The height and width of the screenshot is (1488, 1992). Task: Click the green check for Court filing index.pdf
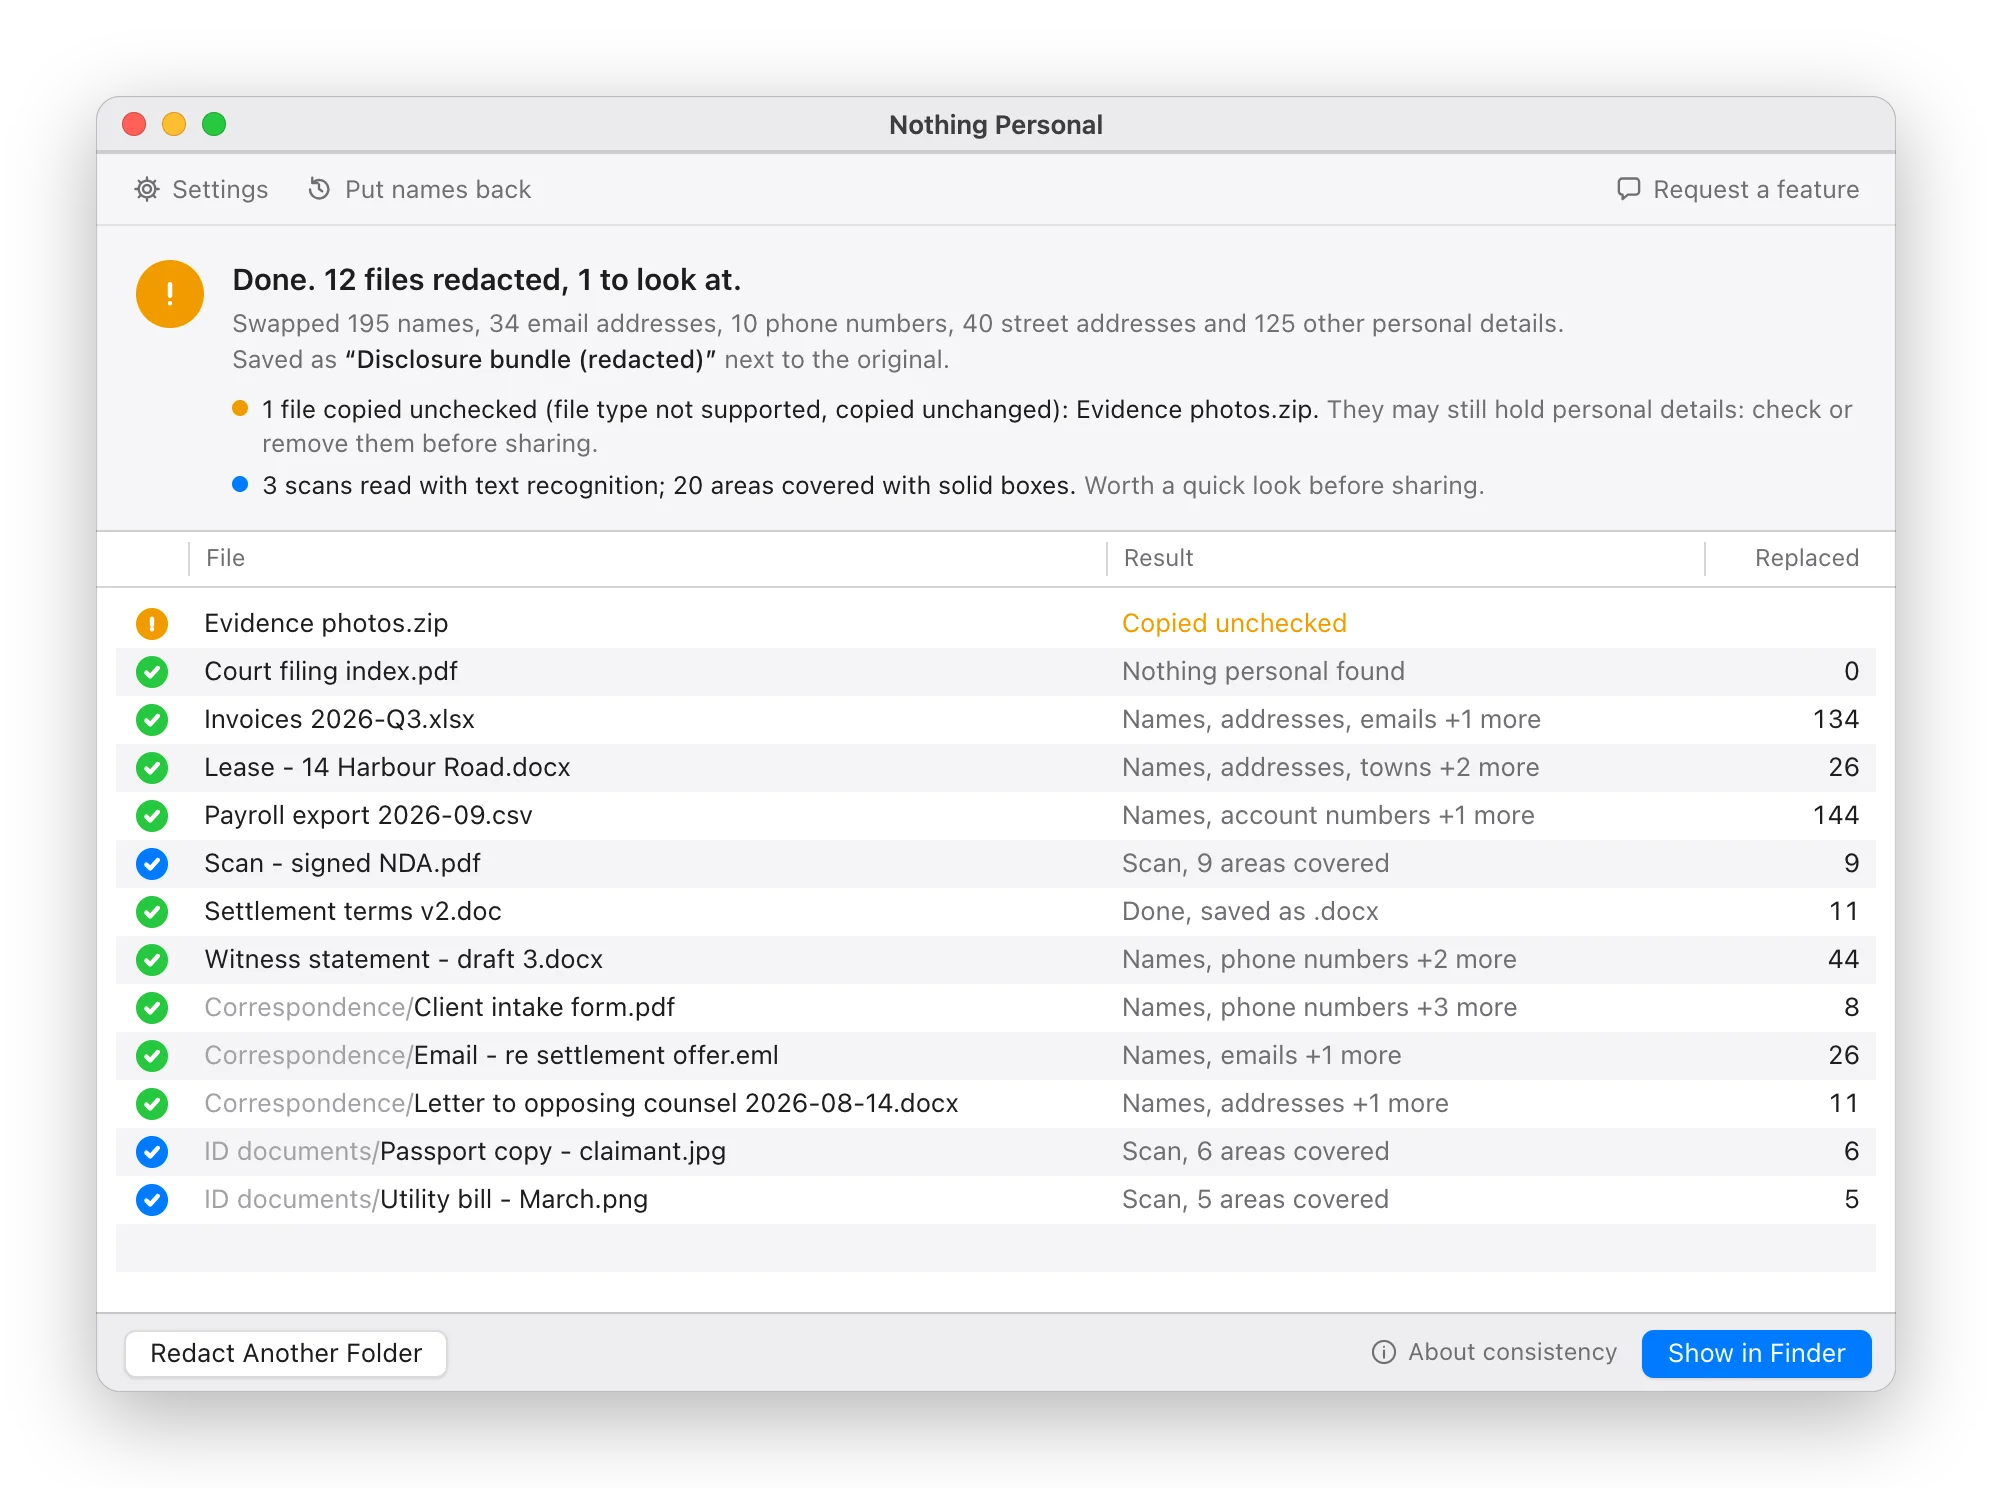(x=152, y=672)
